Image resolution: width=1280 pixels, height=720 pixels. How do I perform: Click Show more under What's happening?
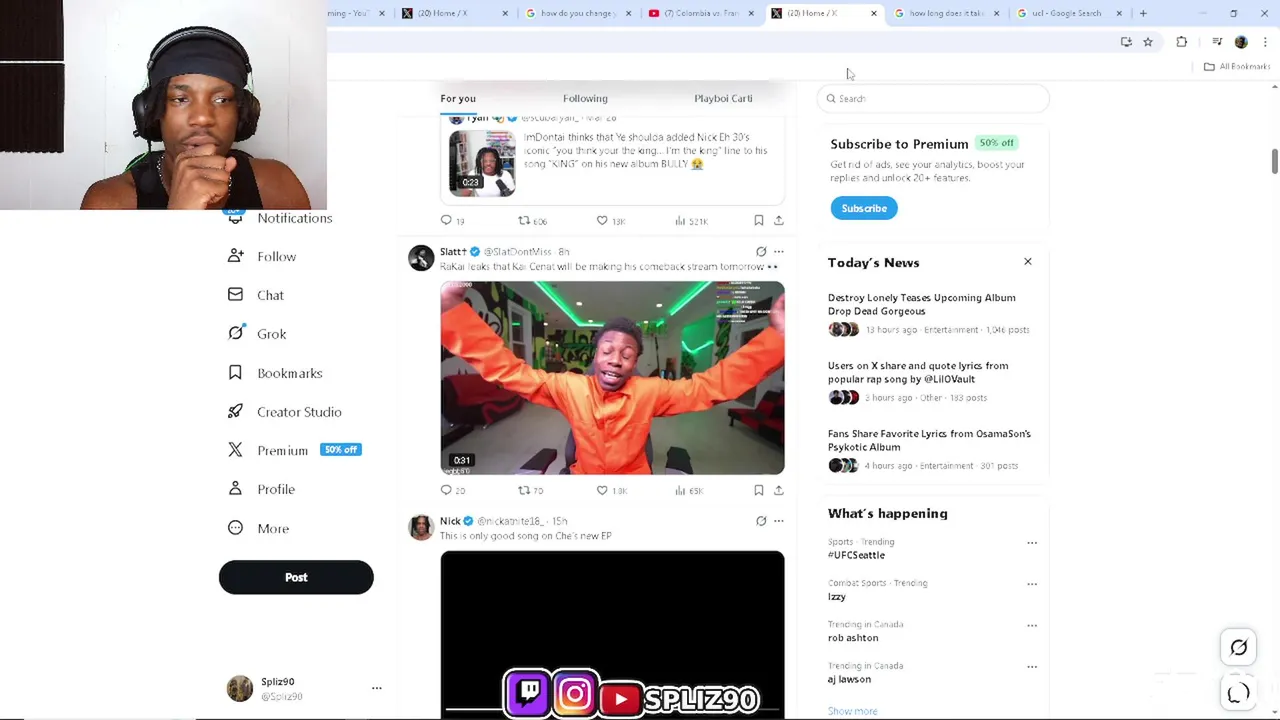click(852, 711)
